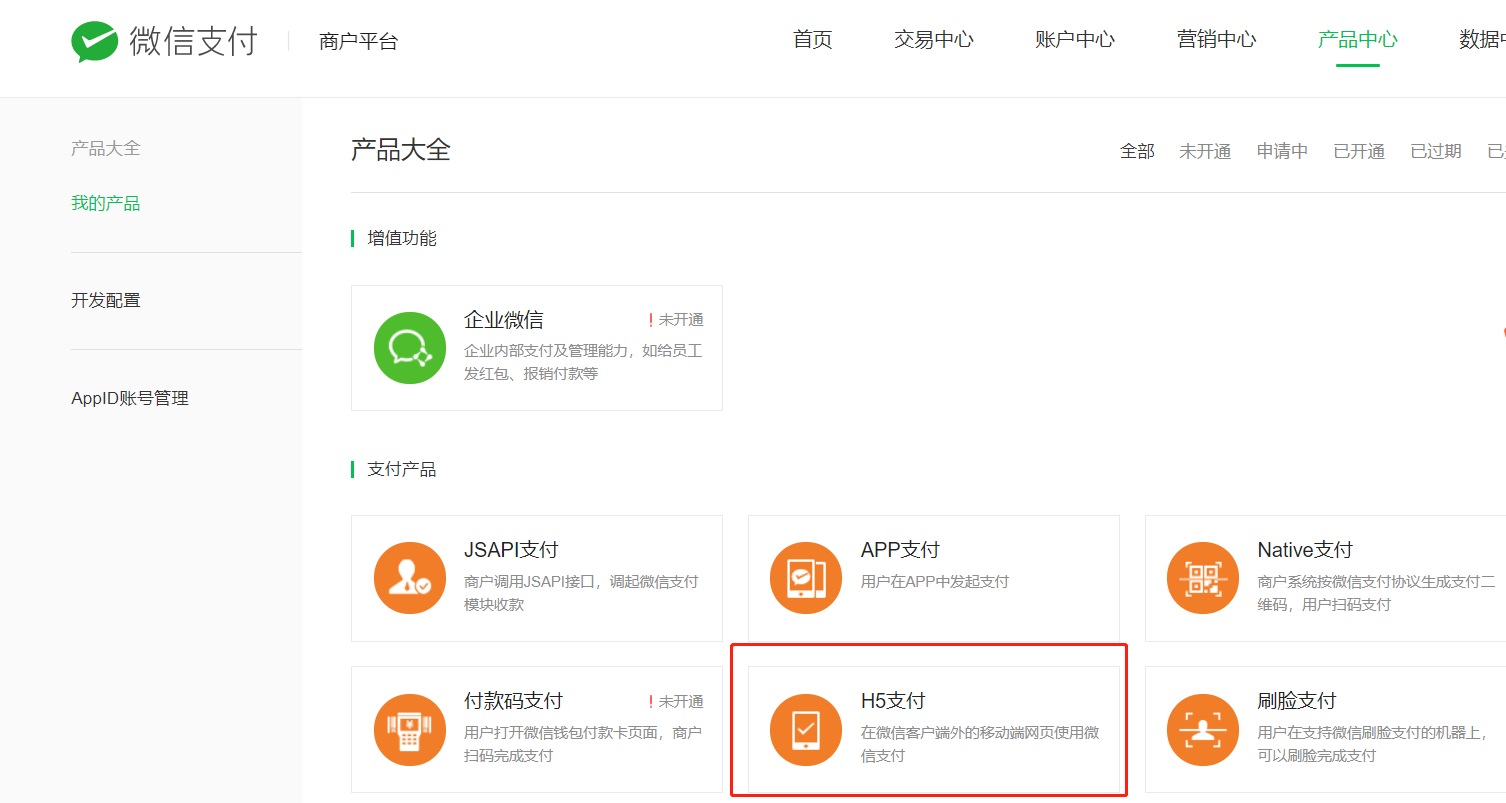Click the 付款码支付 POS terminal icon

(x=410, y=729)
